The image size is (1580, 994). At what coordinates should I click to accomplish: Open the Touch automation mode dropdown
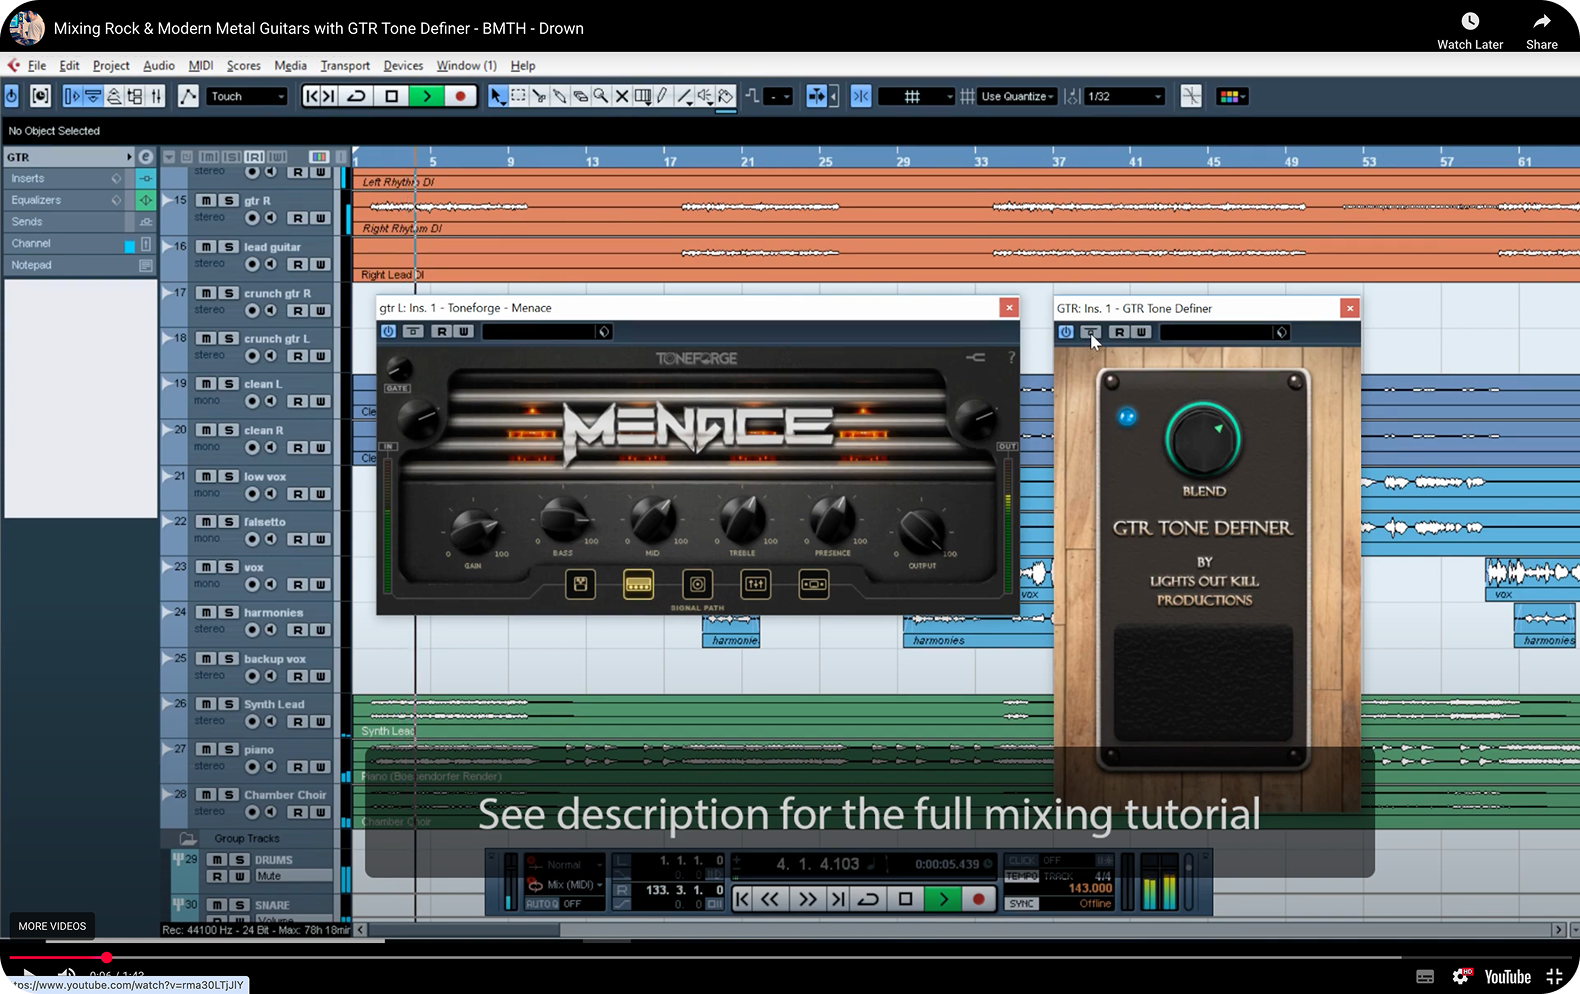(247, 96)
